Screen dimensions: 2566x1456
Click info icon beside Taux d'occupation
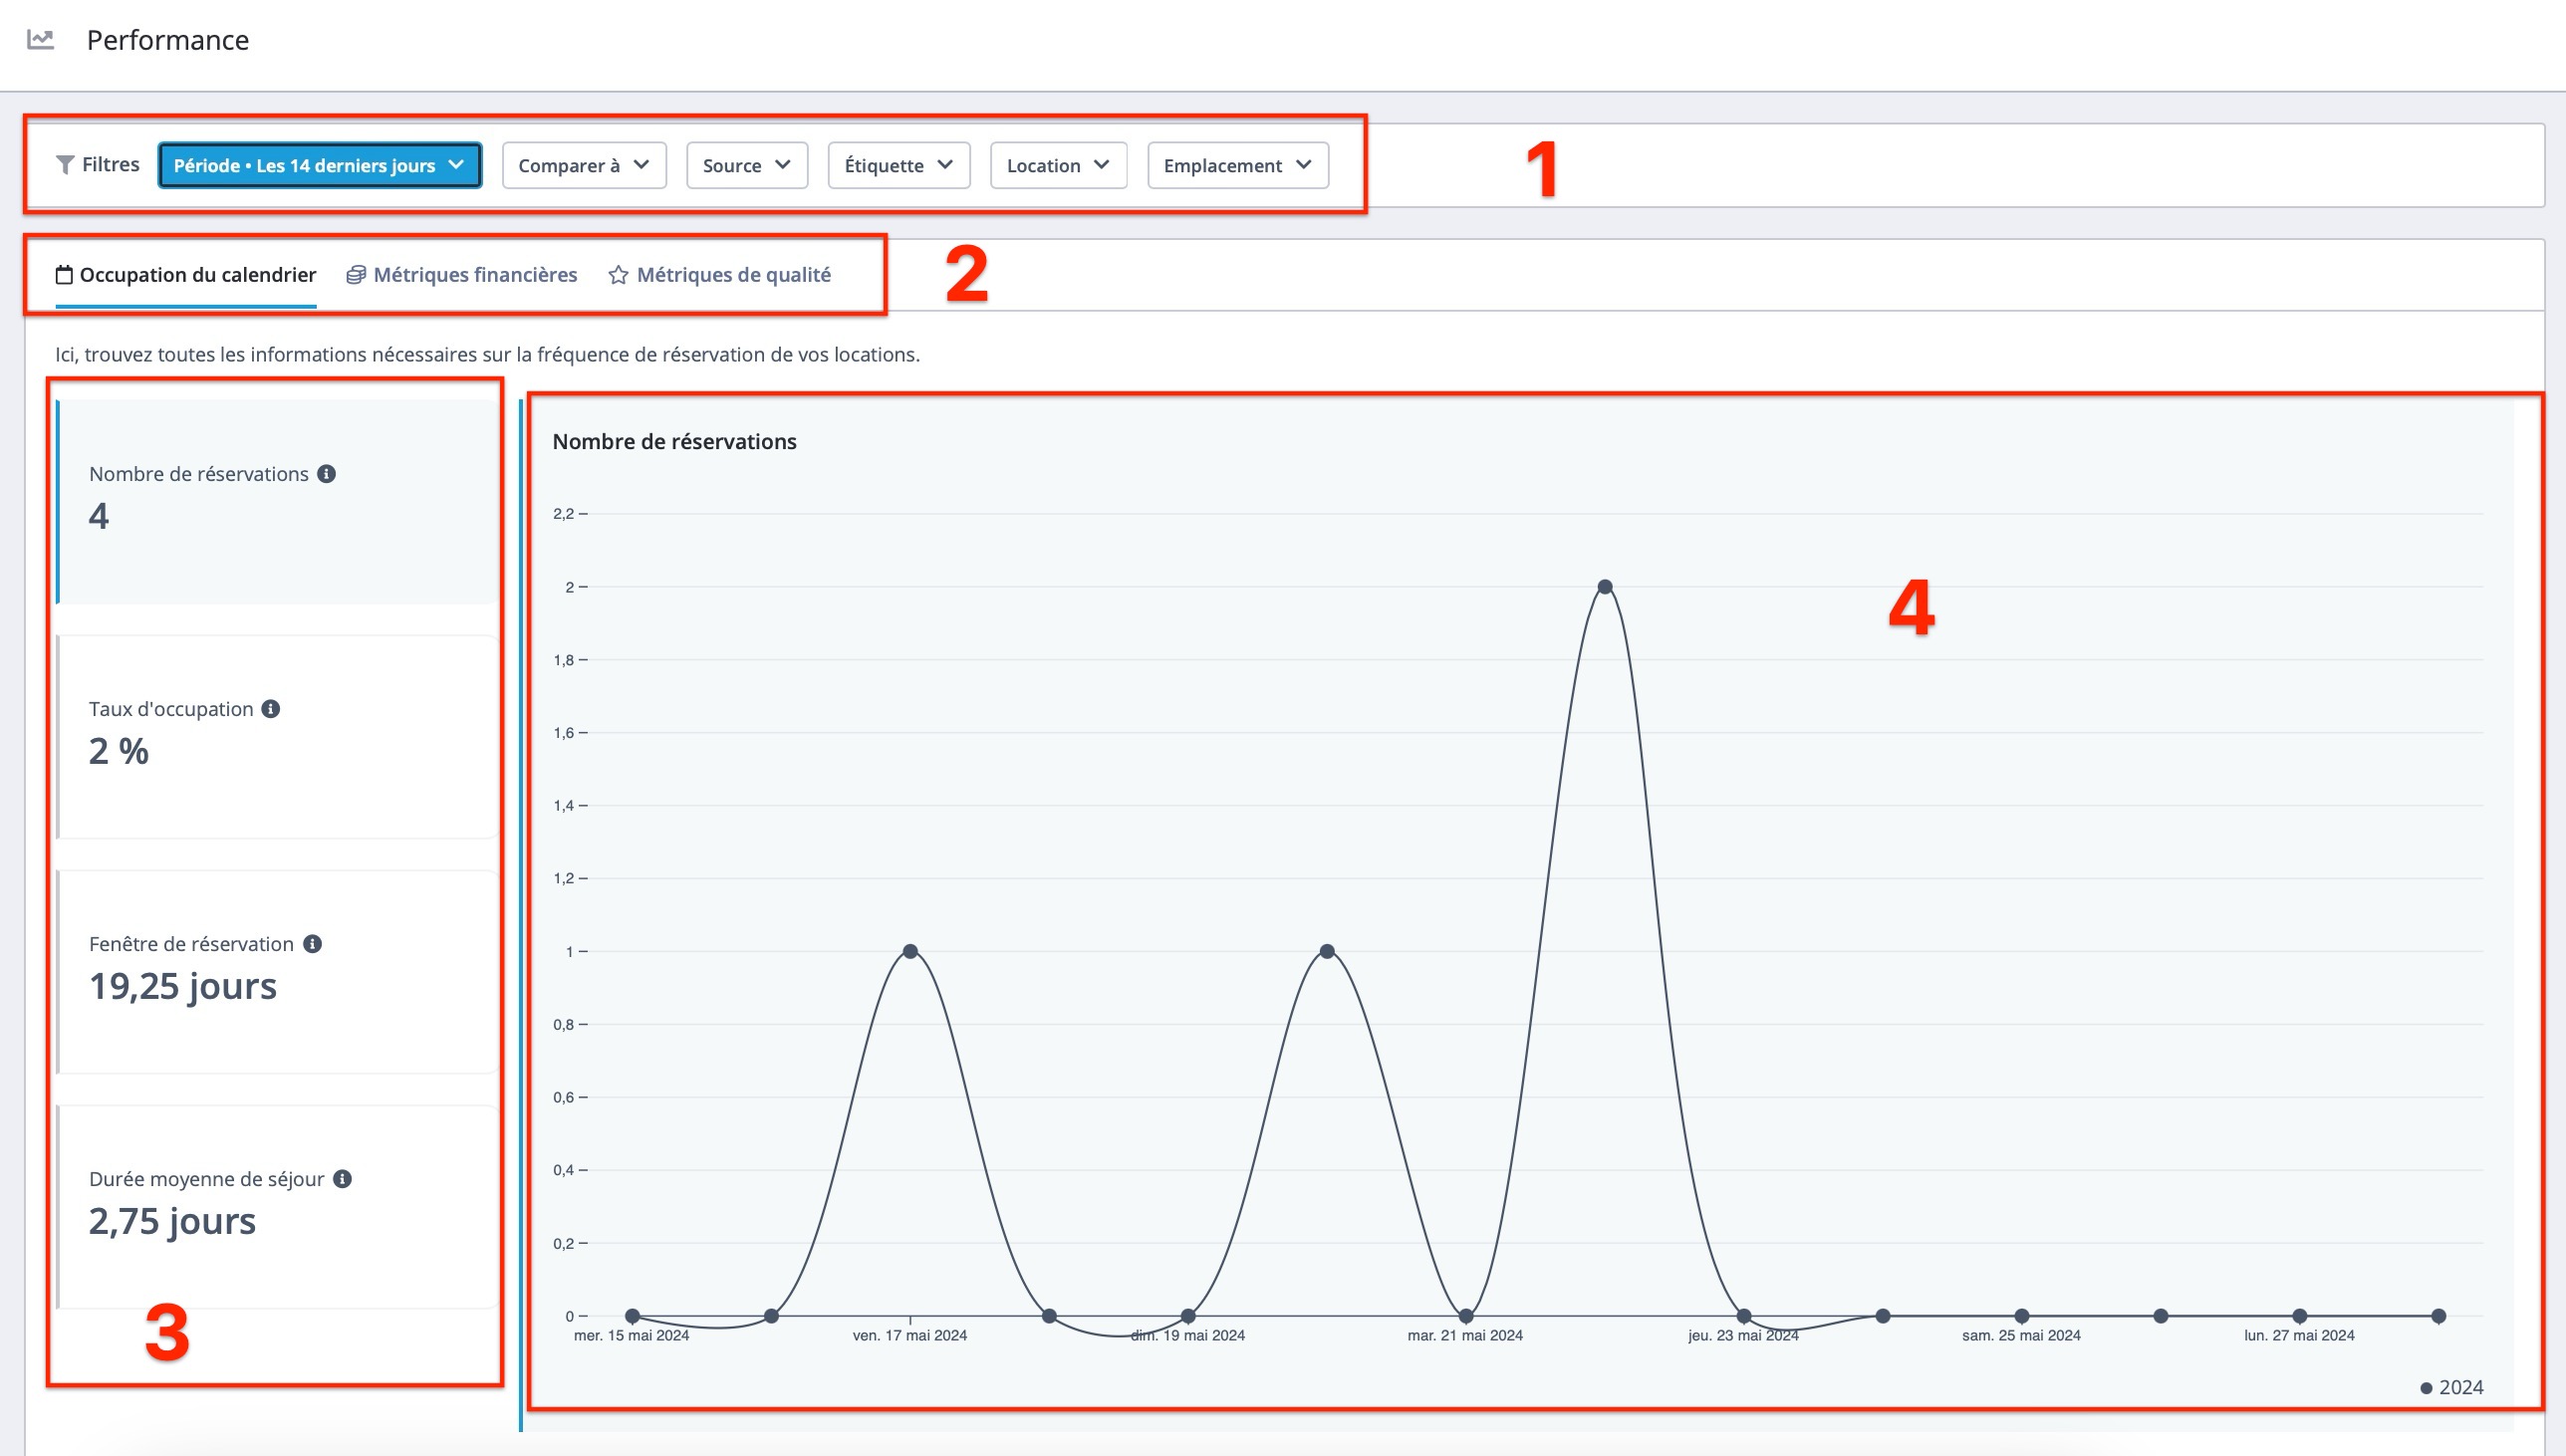pos(270,709)
